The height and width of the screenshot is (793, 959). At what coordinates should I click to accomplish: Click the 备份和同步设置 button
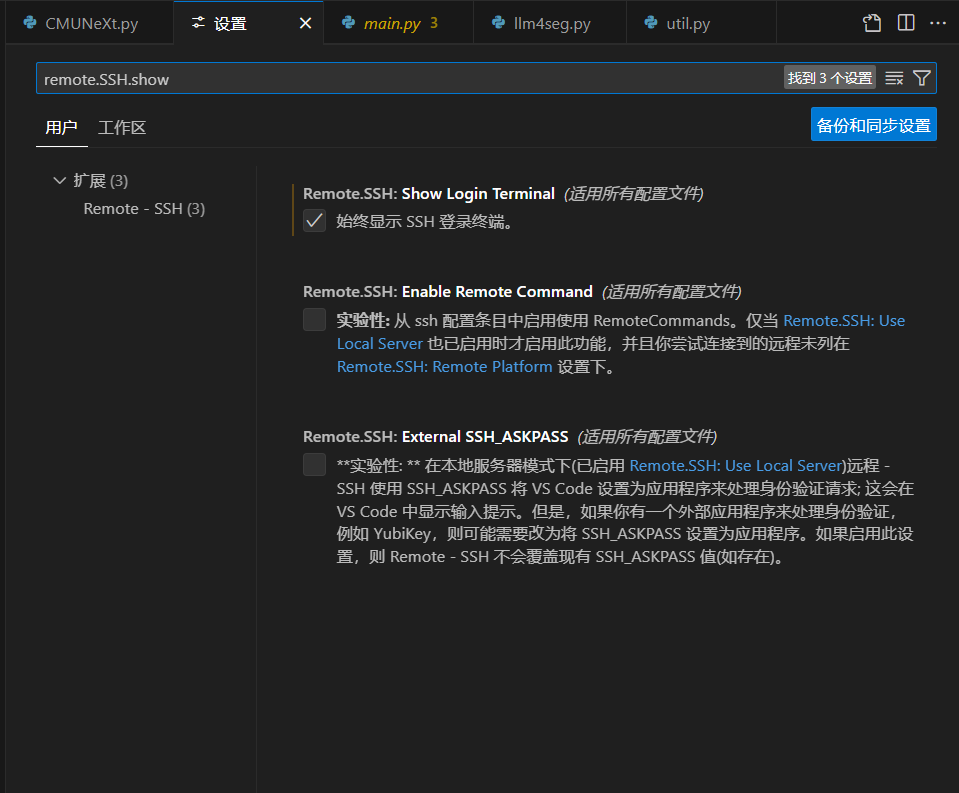(x=873, y=125)
